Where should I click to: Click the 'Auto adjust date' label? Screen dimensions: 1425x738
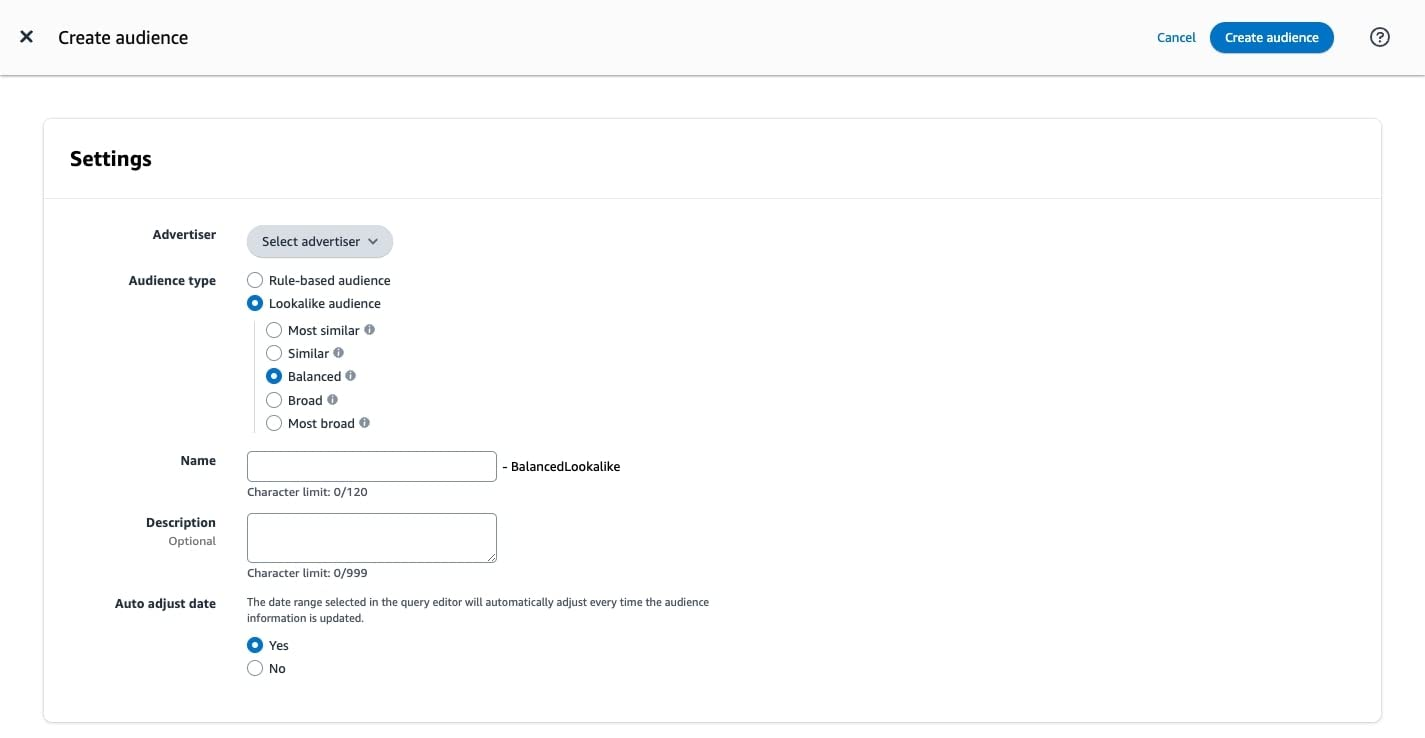(165, 604)
